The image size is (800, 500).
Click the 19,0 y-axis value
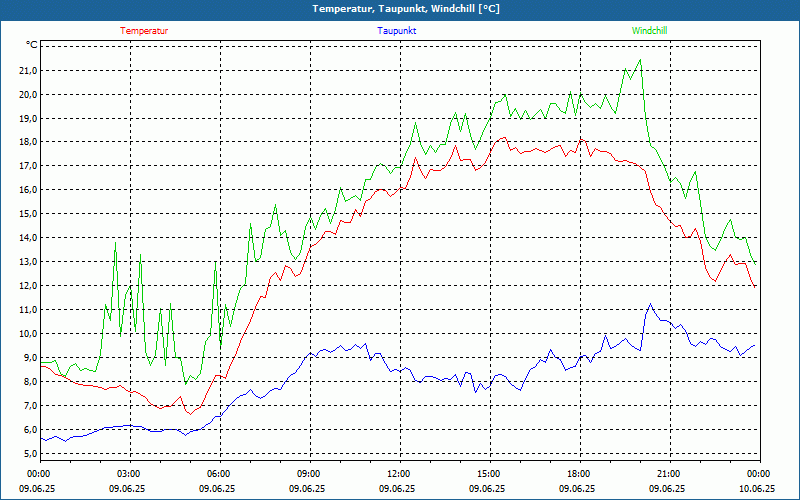[x=28, y=118]
